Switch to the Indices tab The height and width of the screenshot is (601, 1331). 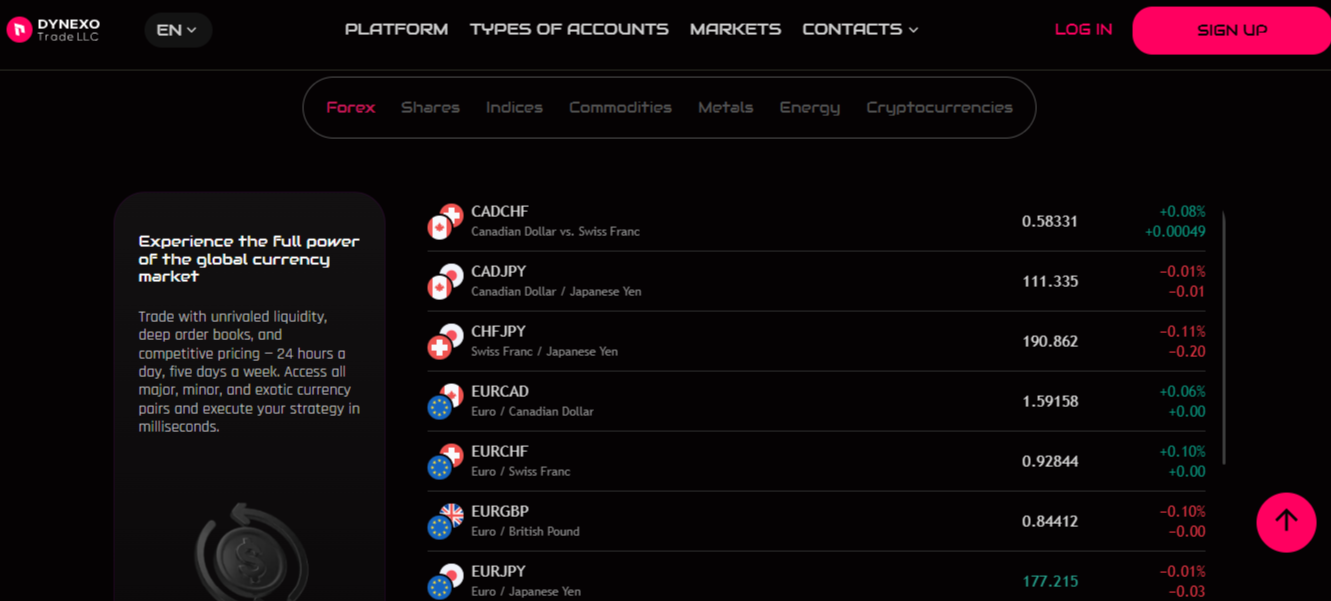click(514, 107)
